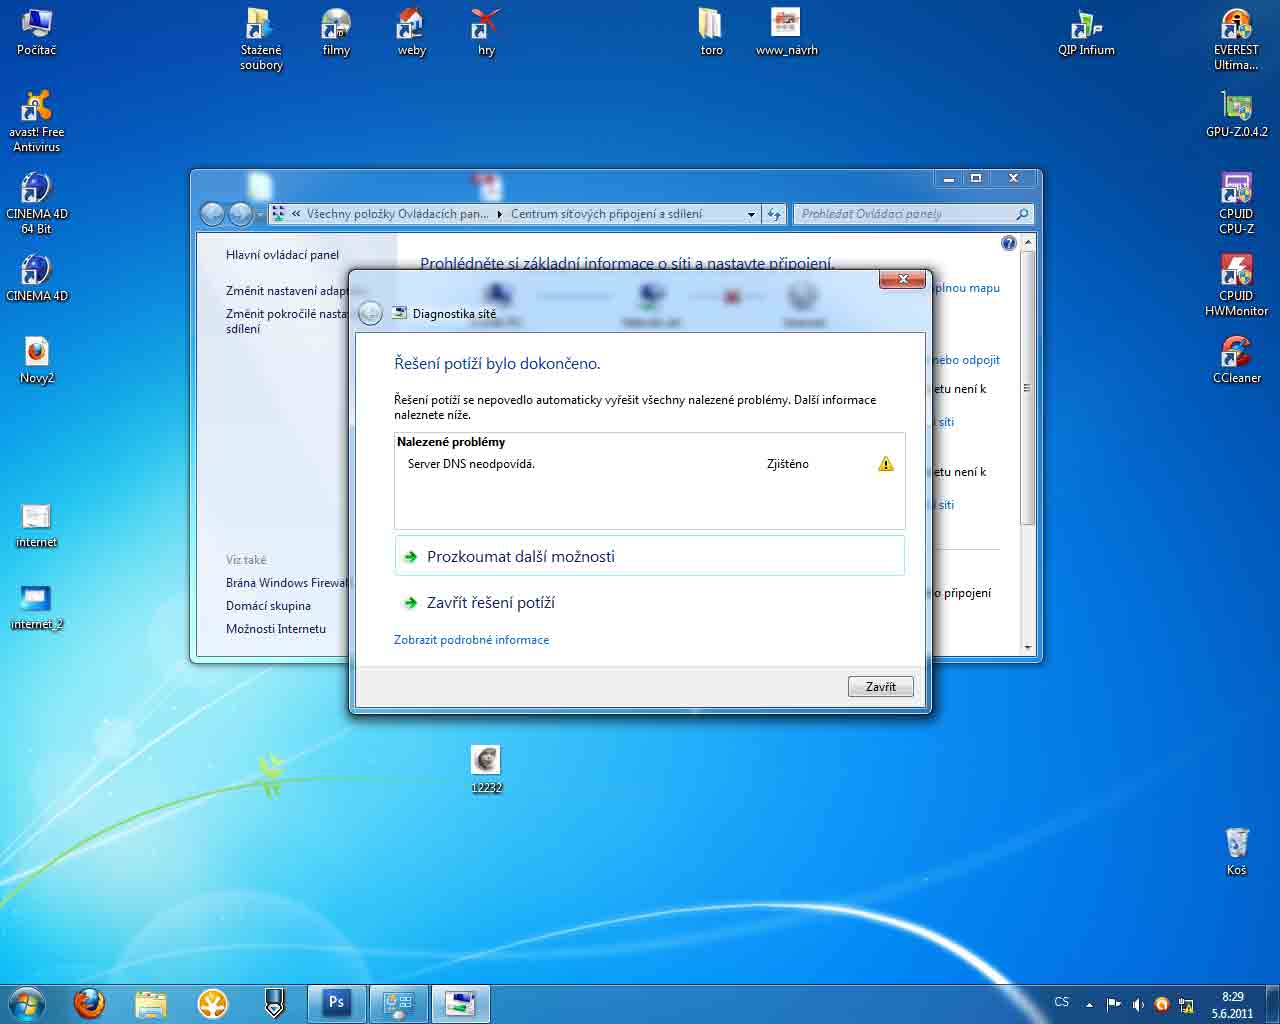
Task: Expand the address bar history dropdown
Action: (x=751, y=214)
